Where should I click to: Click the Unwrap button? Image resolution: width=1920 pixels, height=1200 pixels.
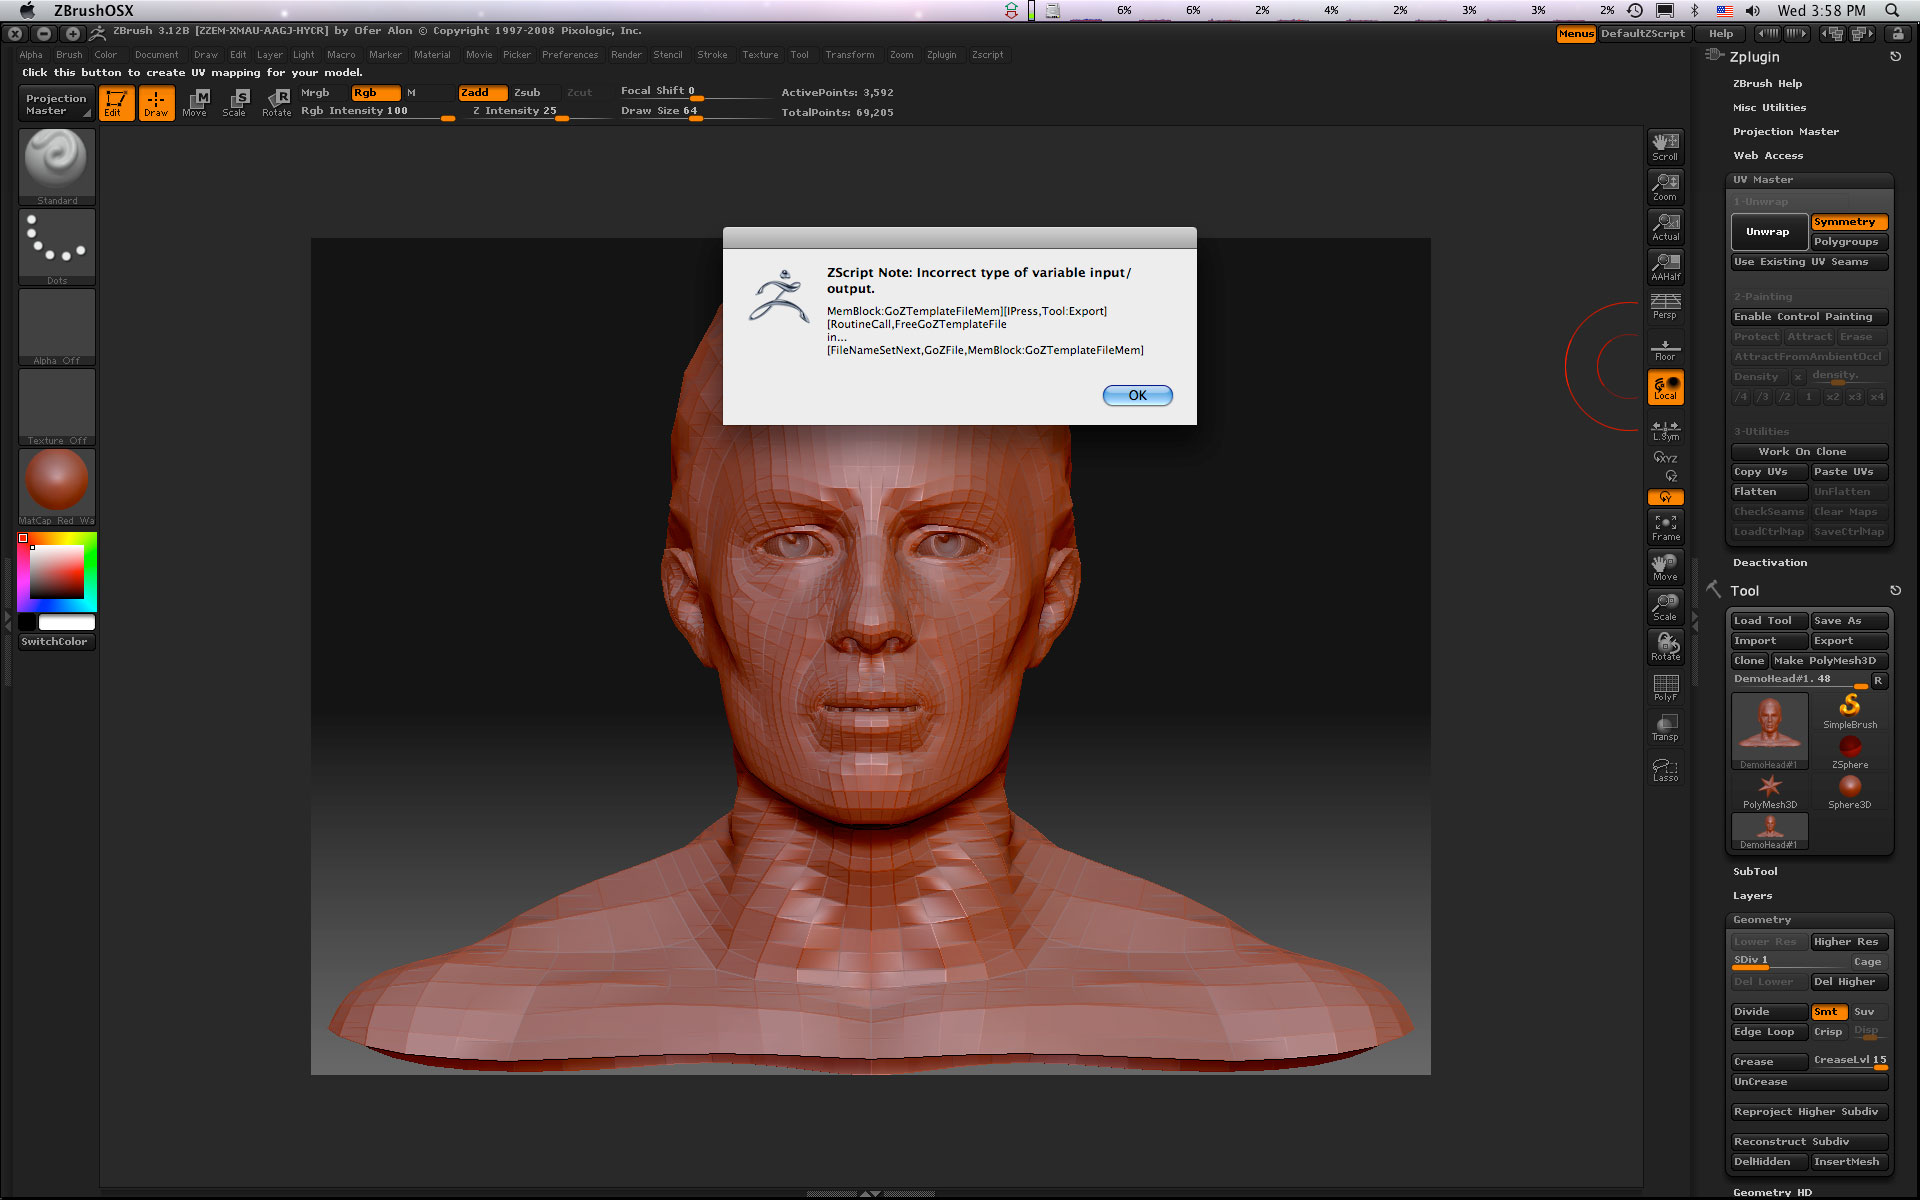point(1768,232)
